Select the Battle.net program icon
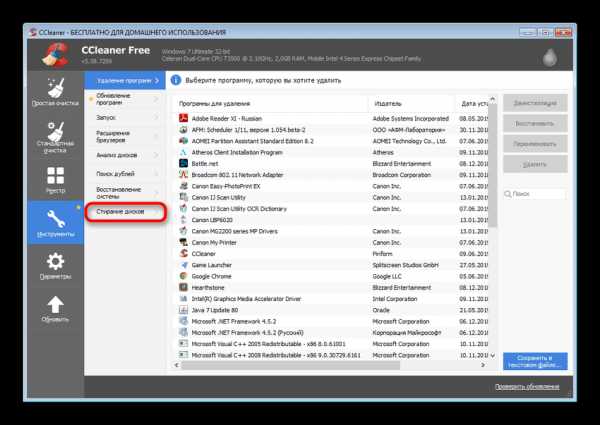 [184, 163]
